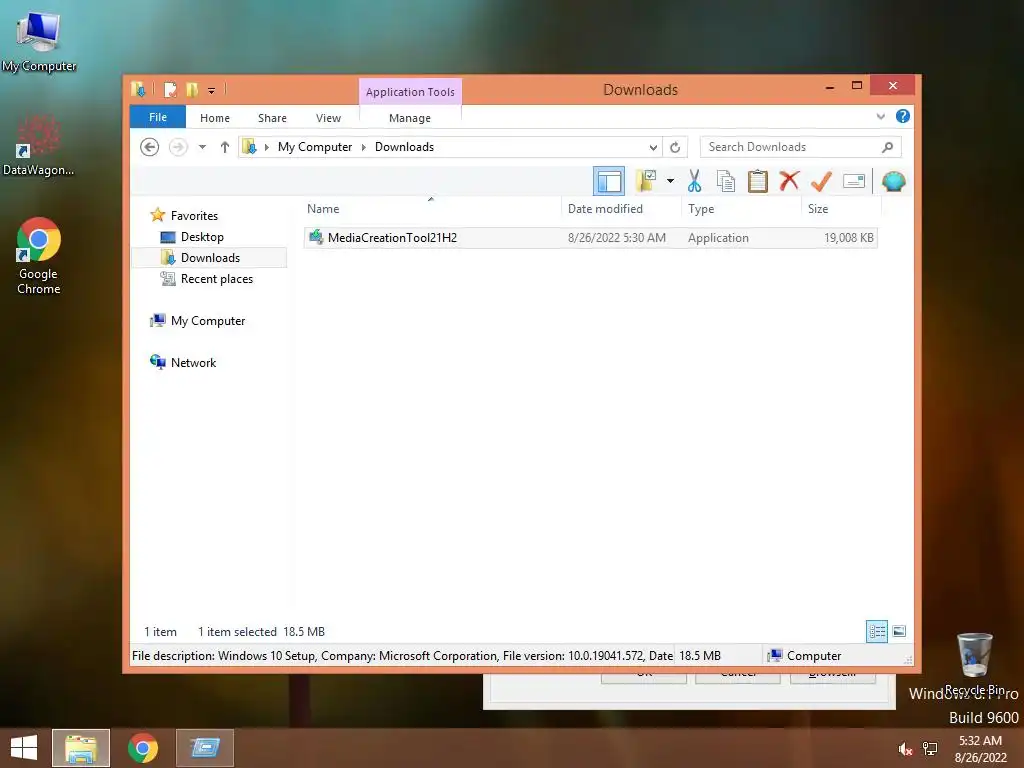The image size is (1024, 768).
Task: Go back with the Back arrow
Action: [x=150, y=147]
